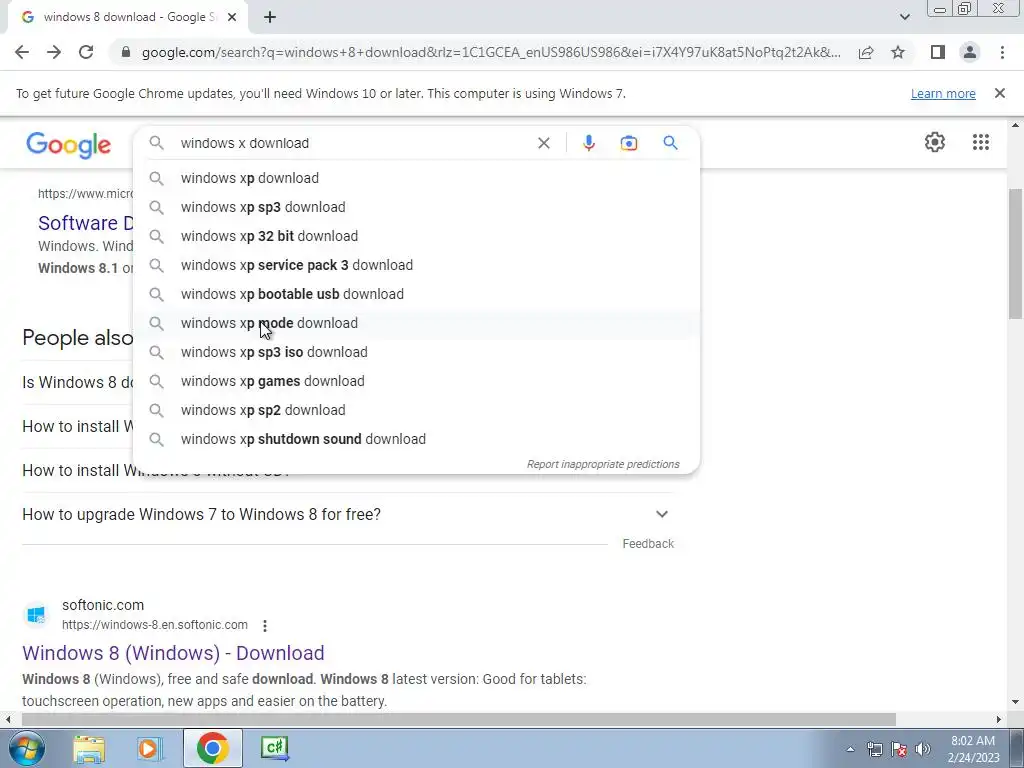Screen dimensions: 1024x768
Task: Reload the current page
Action: [x=86, y=52]
